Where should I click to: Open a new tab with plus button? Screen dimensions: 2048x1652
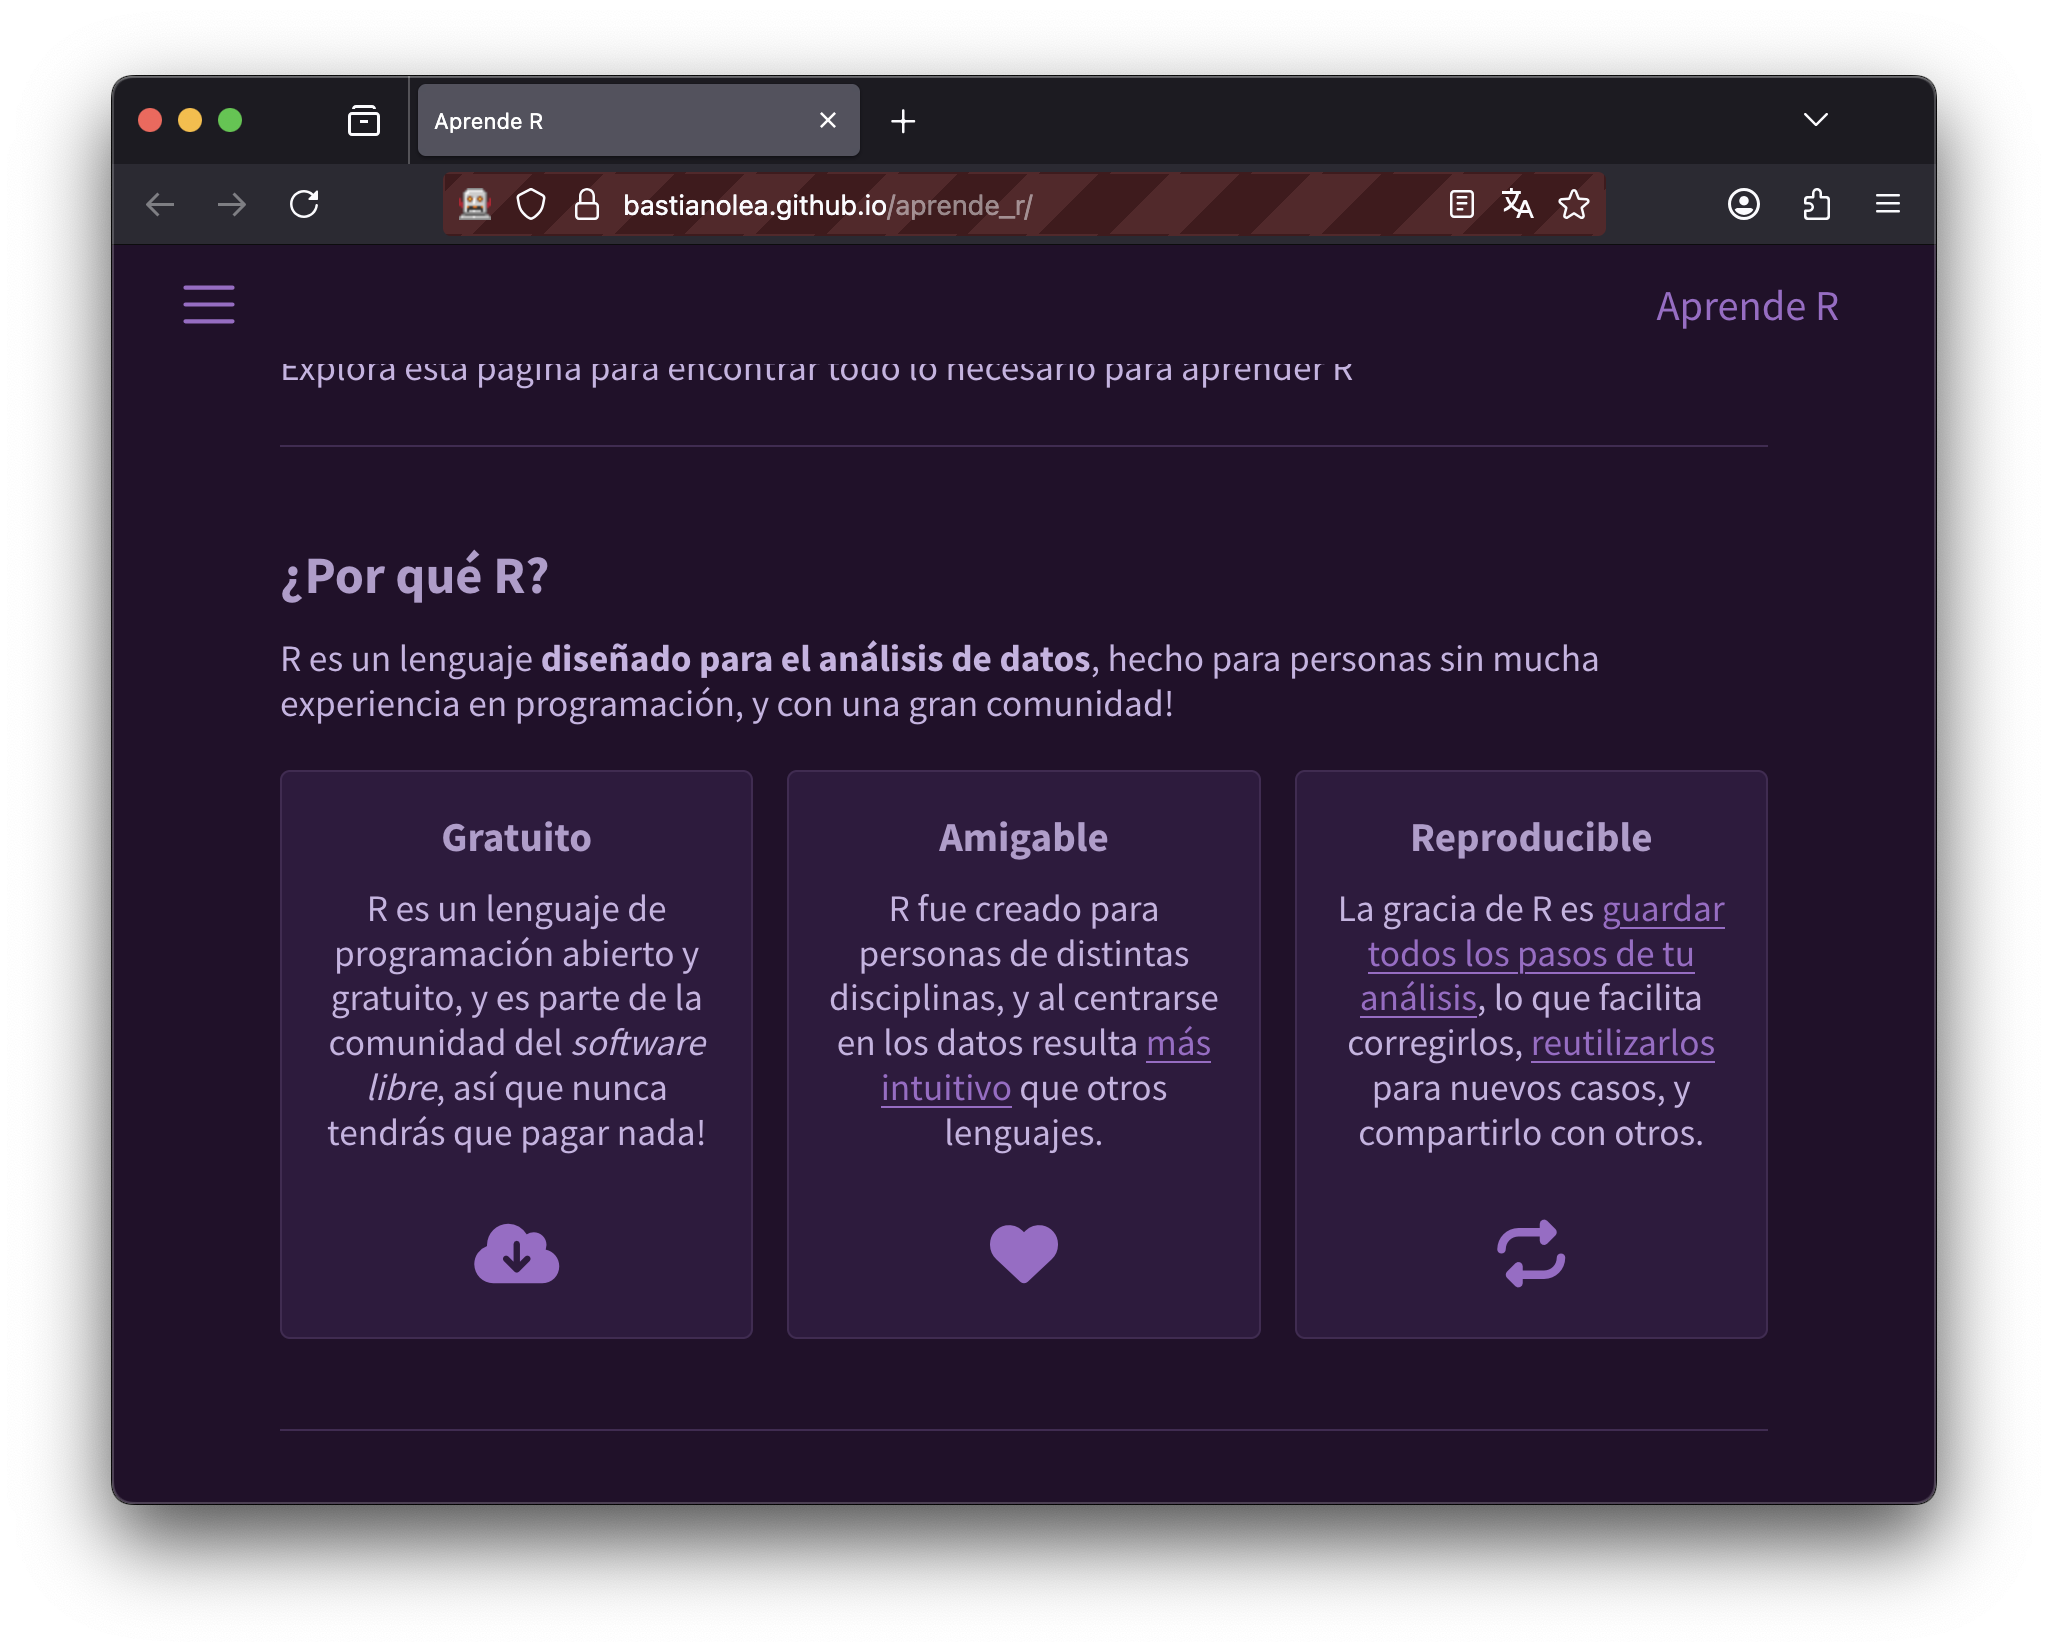(x=903, y=121)
